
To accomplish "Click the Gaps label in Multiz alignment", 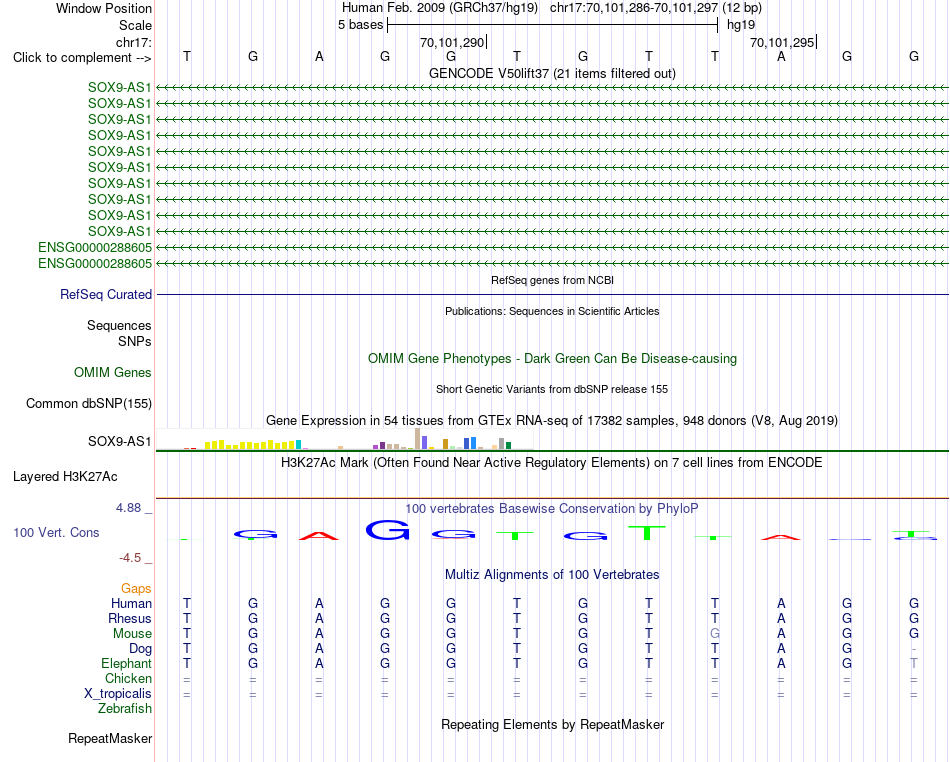I will pos(136,588).
